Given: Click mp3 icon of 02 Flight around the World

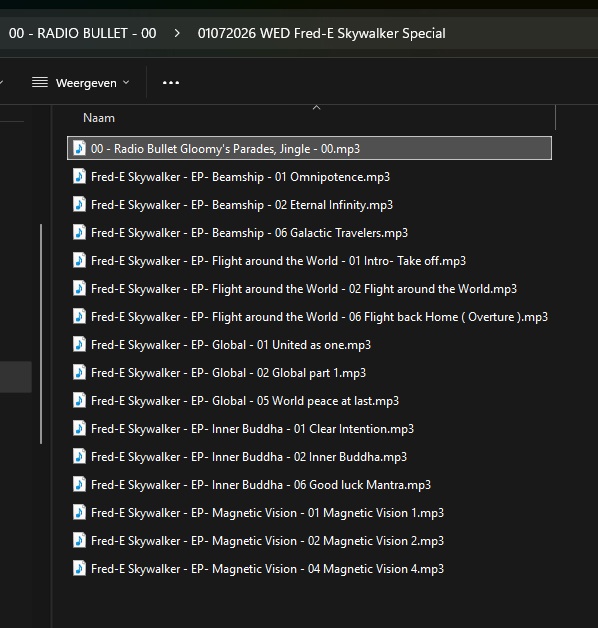Looking at the screenshot, I should coord(79,288).
